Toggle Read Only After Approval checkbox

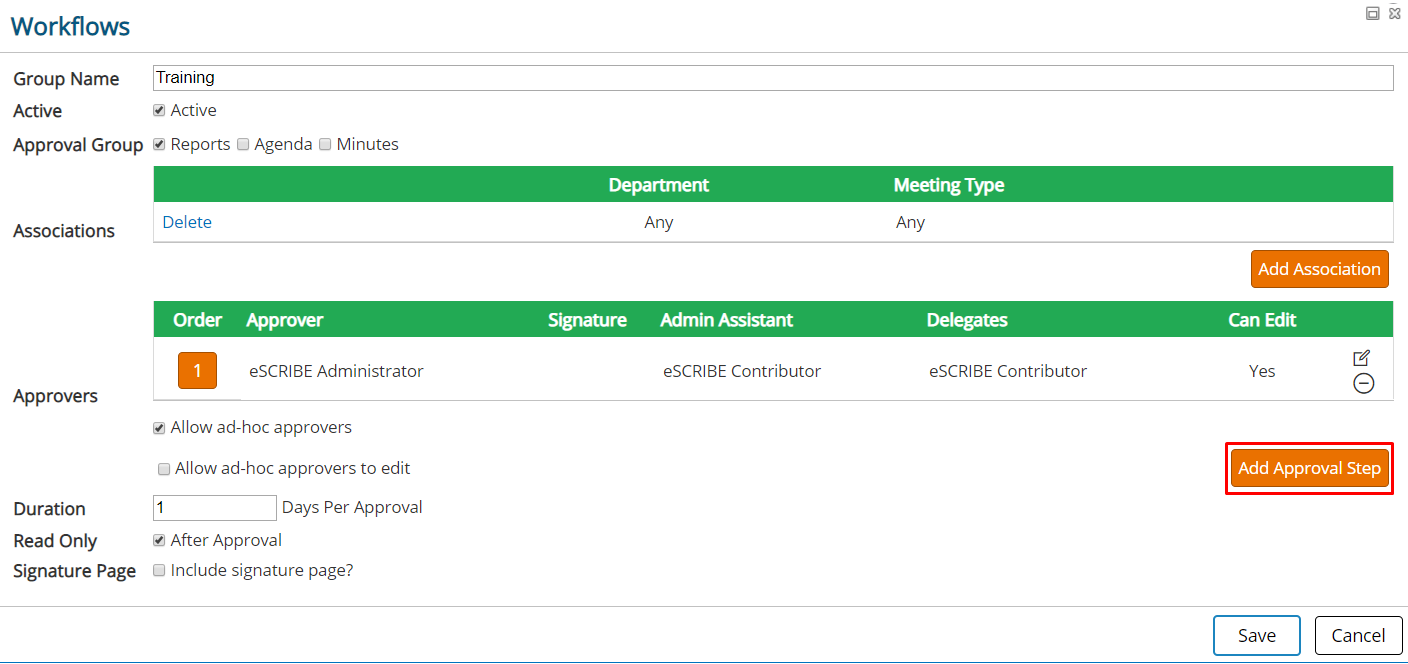(x=159, y=540)
